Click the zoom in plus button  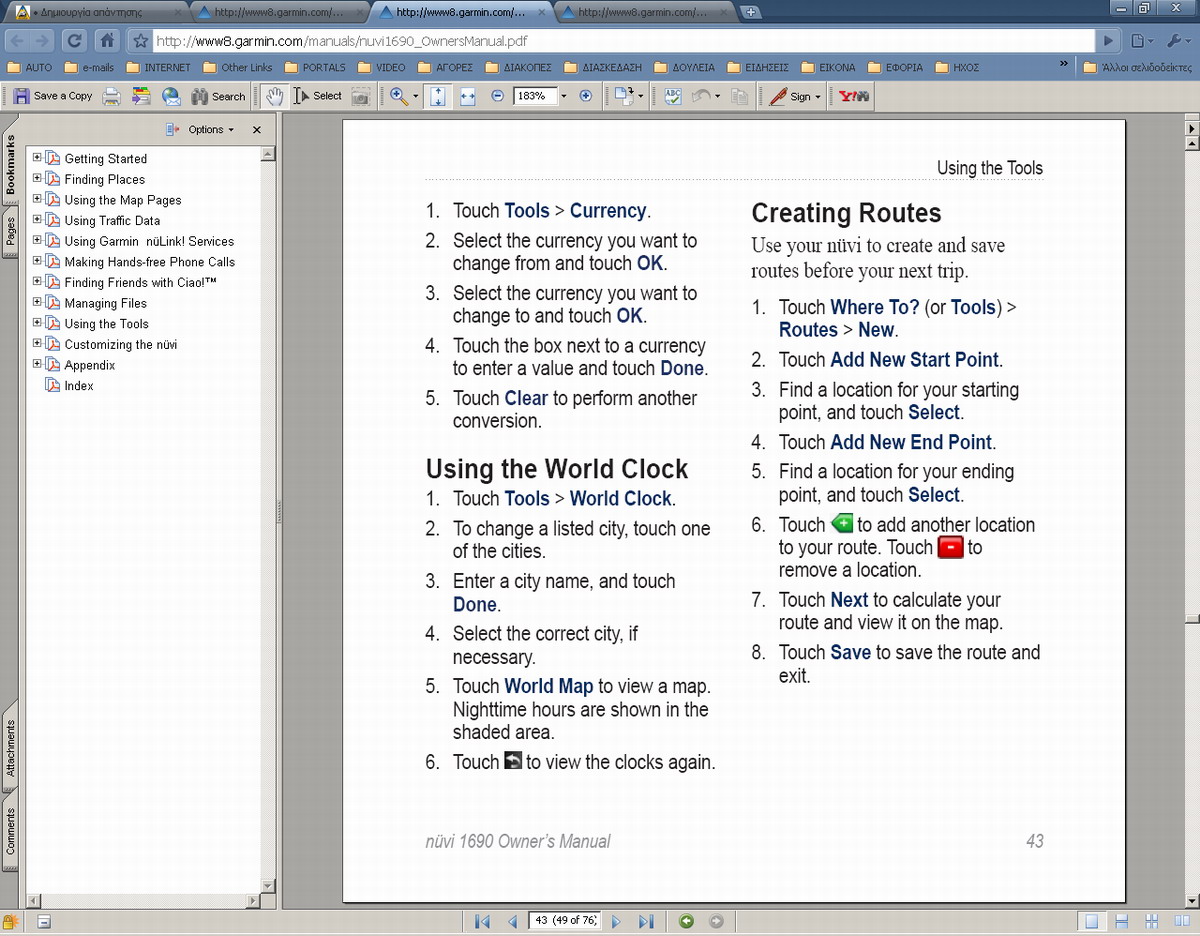pos(586,96)
